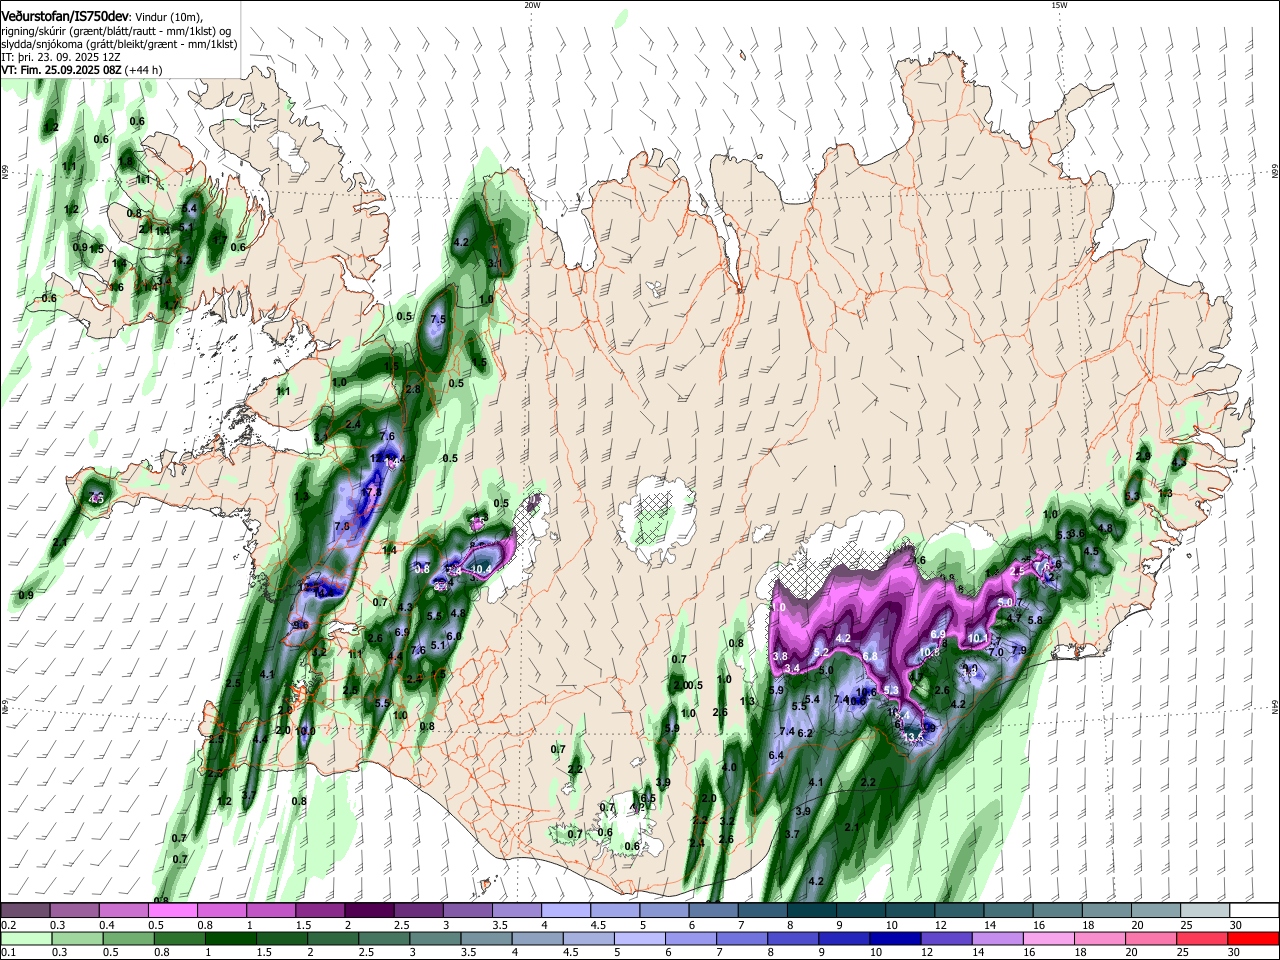
Task: Pick the bright pink swatch in the upper legend
Action: click(172, 910)
